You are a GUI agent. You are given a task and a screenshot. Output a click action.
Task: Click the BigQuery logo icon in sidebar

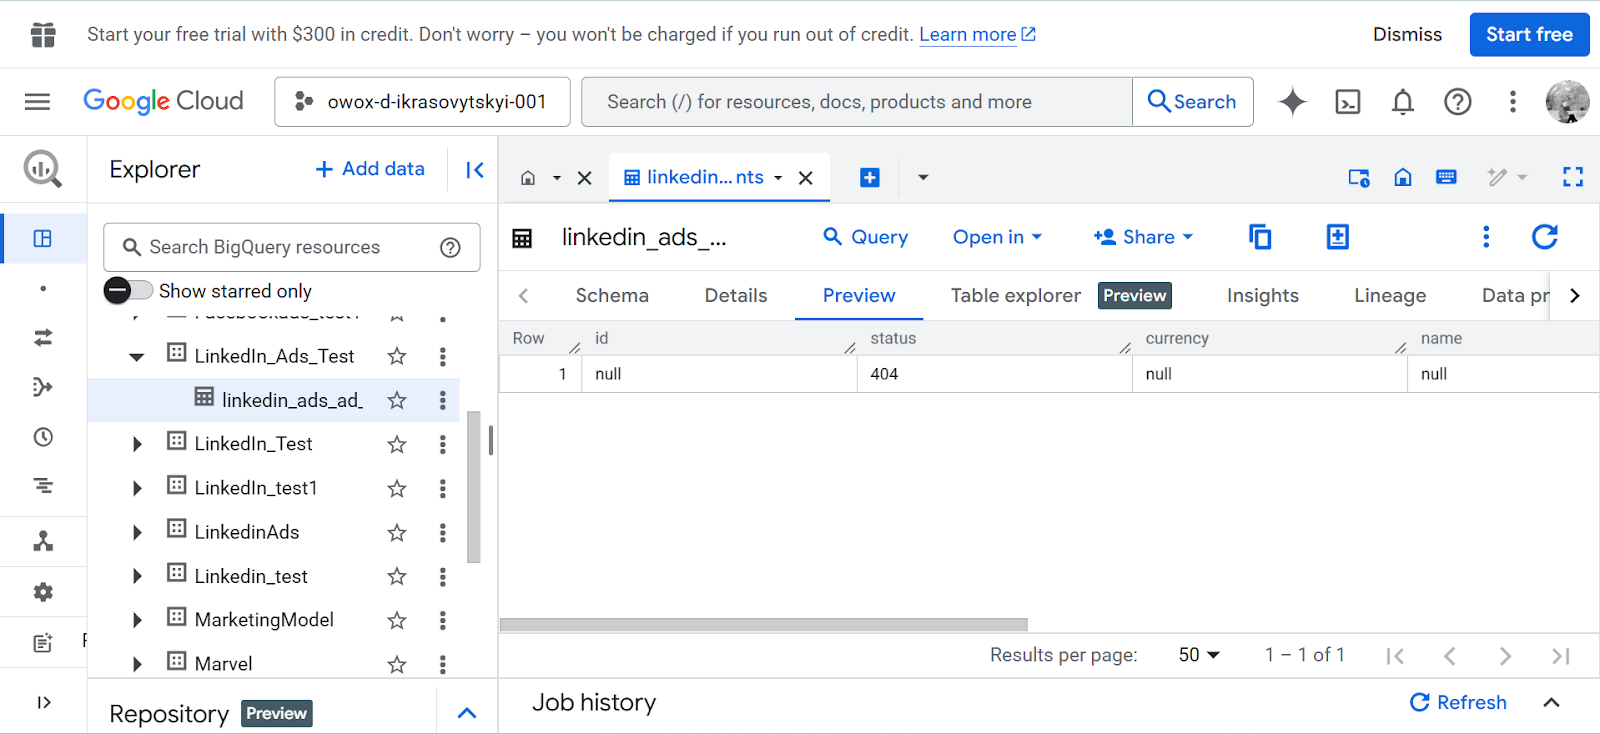pos(42,169)
